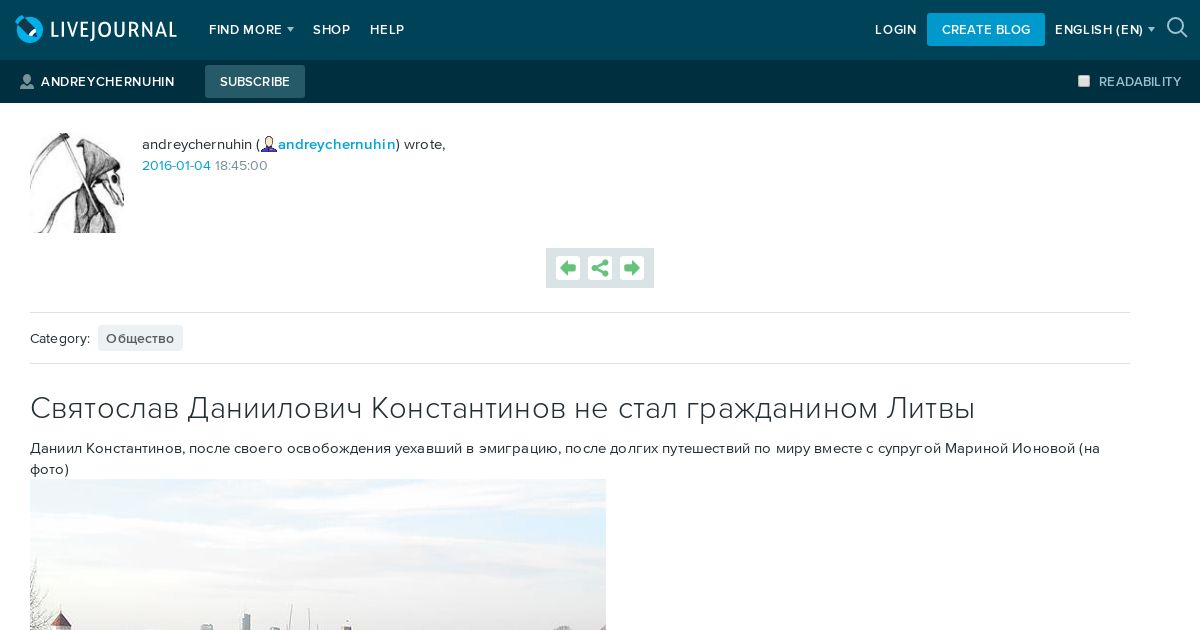This screenshot has height=630, width=1200.
Task: Open the share icon between arrows
Action: coord(600,268)
